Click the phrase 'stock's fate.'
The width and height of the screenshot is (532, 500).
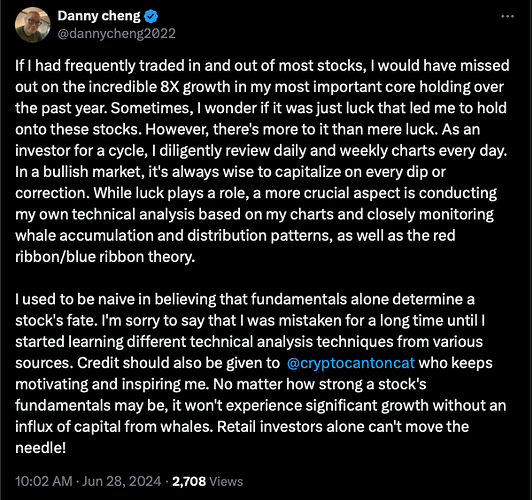tap(56, 321)
